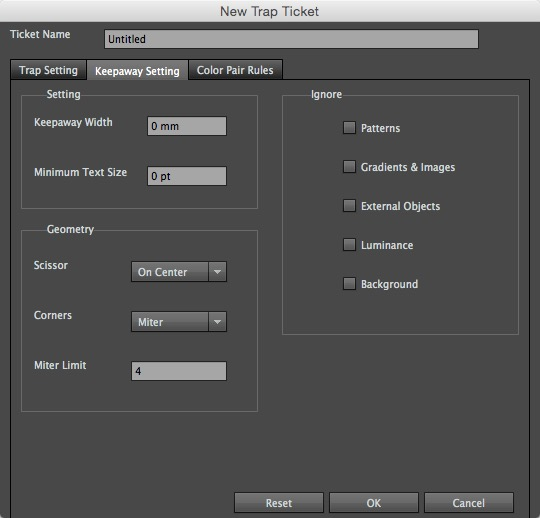The height and width of the screenshot is (518, 540).
Task: Click the Cancel button
Action: coord(469,503)
